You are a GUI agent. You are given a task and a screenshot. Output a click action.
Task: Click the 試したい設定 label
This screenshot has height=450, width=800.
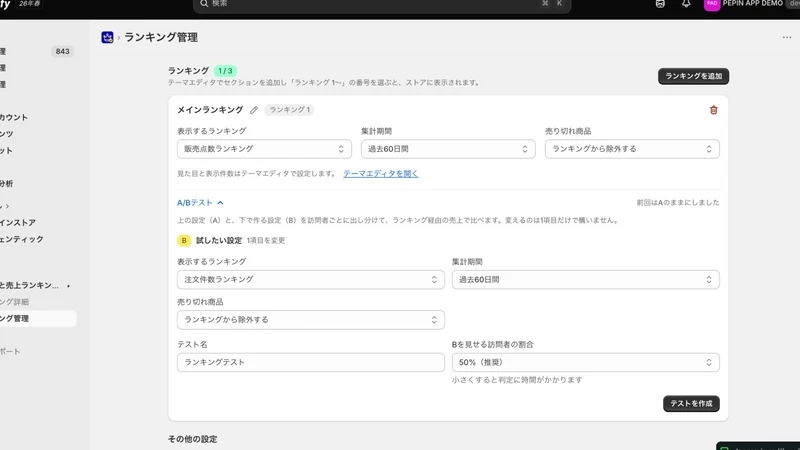pos(219,240)
